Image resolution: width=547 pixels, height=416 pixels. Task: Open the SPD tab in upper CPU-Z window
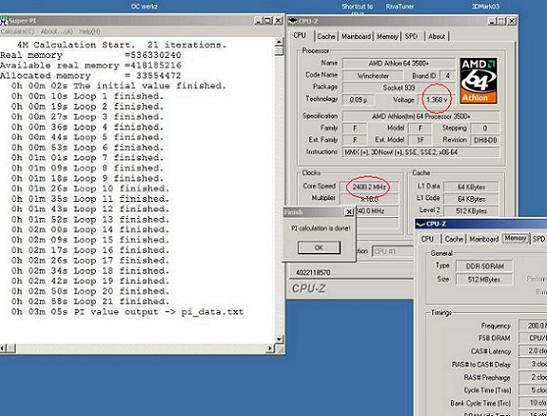[411, 36]
